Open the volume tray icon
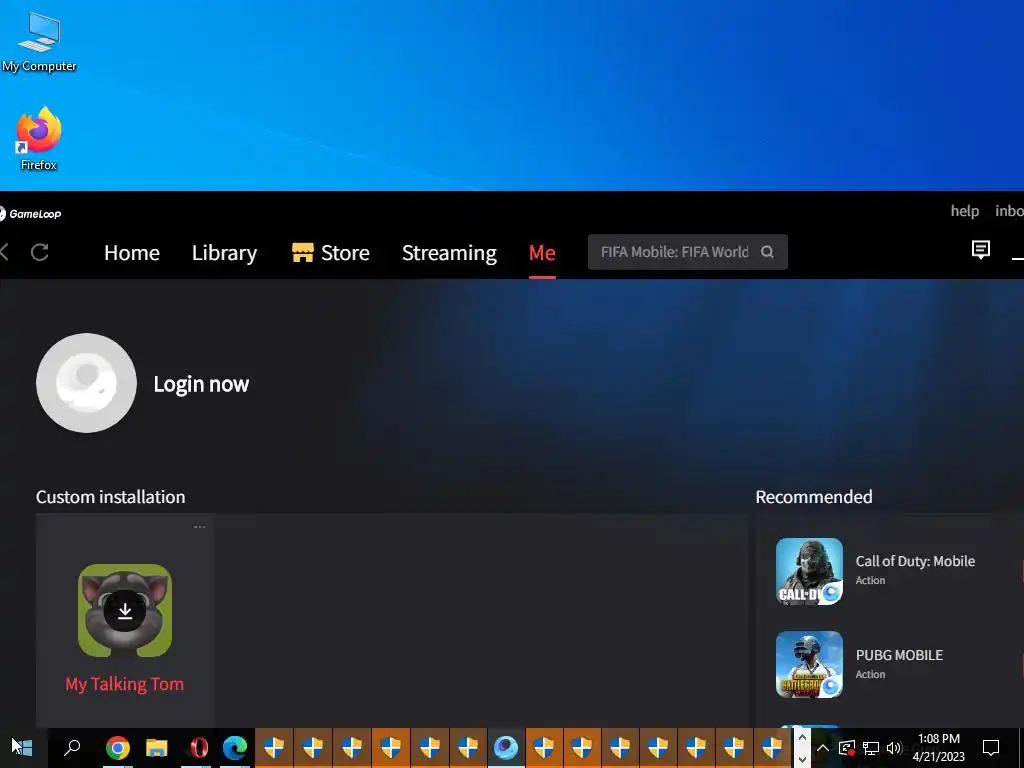 (x=894, y=748)
